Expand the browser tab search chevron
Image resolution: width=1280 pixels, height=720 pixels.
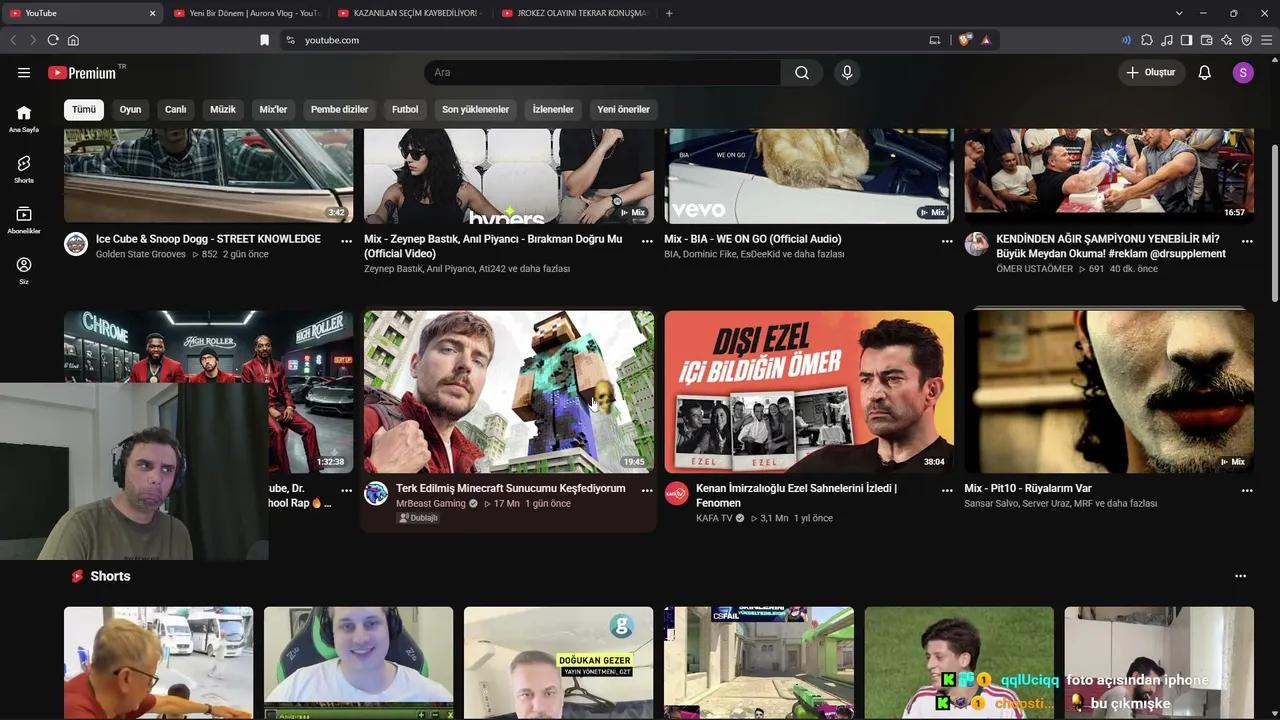1179,13
